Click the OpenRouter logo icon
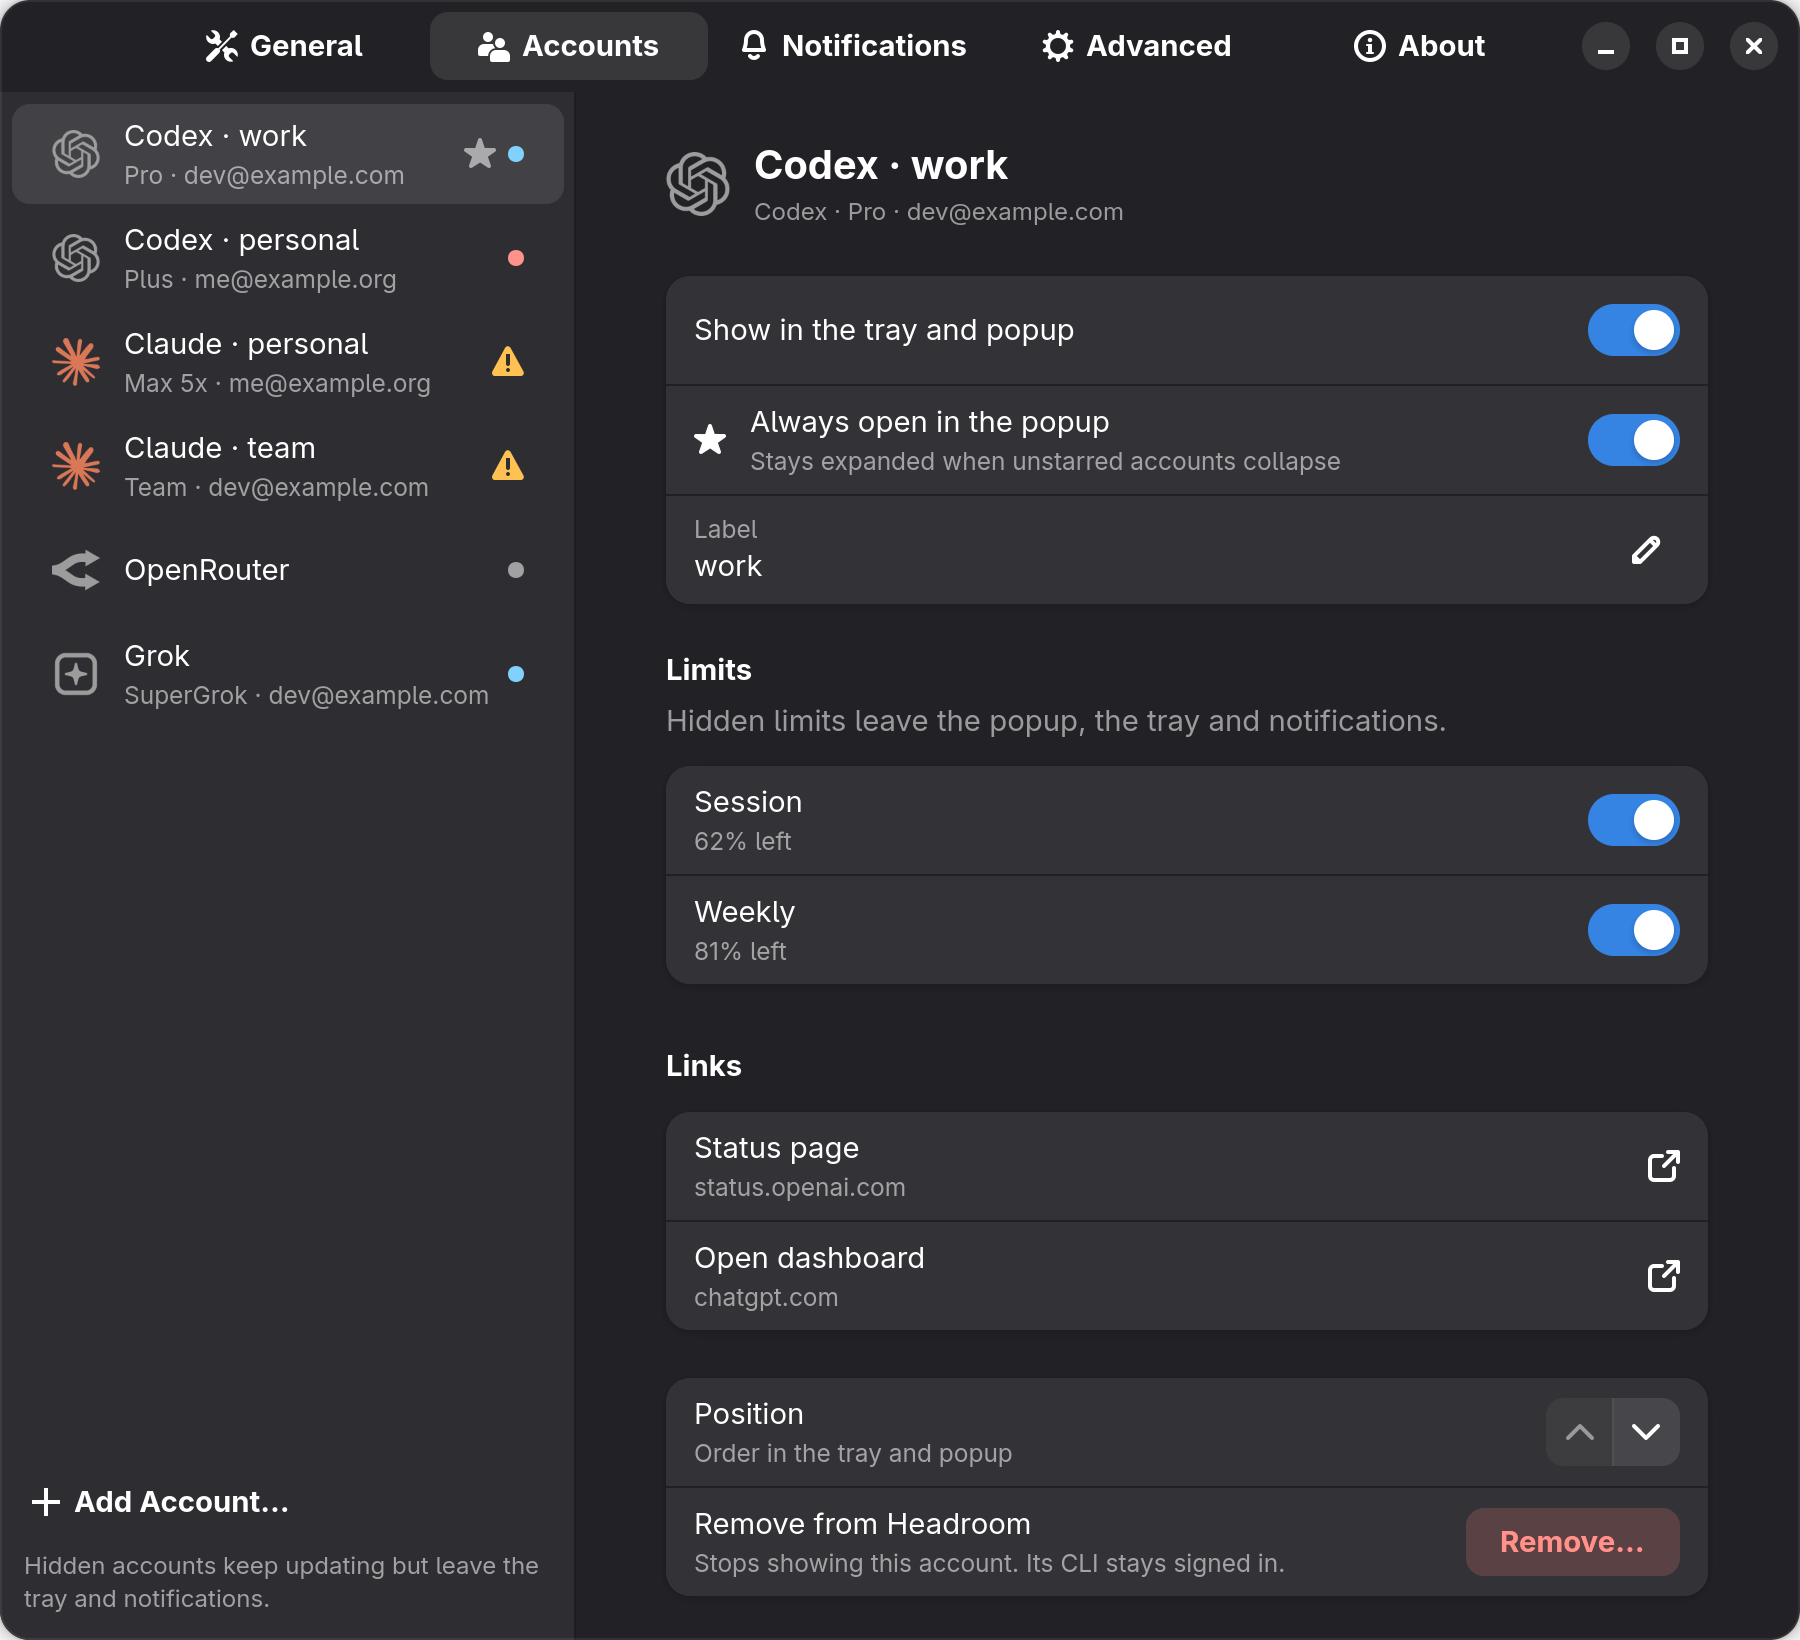The image size is (1800, 1640). (x=76, y=570)
